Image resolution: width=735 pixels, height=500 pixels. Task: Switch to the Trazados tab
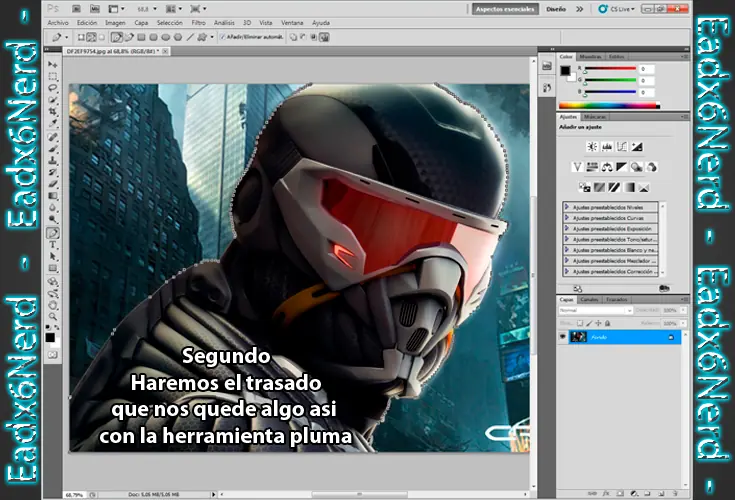[x=616, y=299]
